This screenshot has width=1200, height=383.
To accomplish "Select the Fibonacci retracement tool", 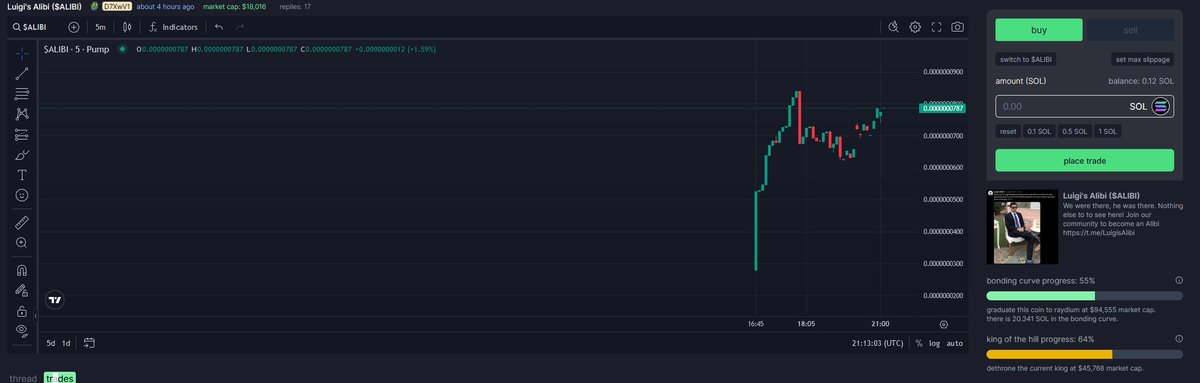I will [x=22, y=94].
